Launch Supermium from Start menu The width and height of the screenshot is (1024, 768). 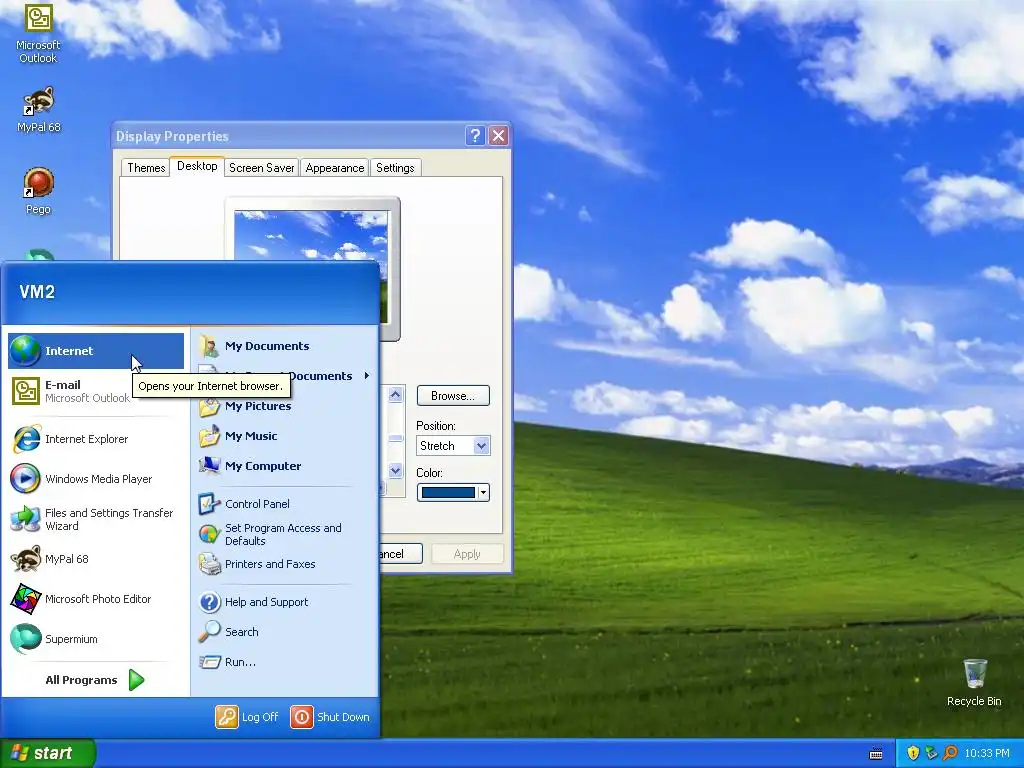click(96, 639)
